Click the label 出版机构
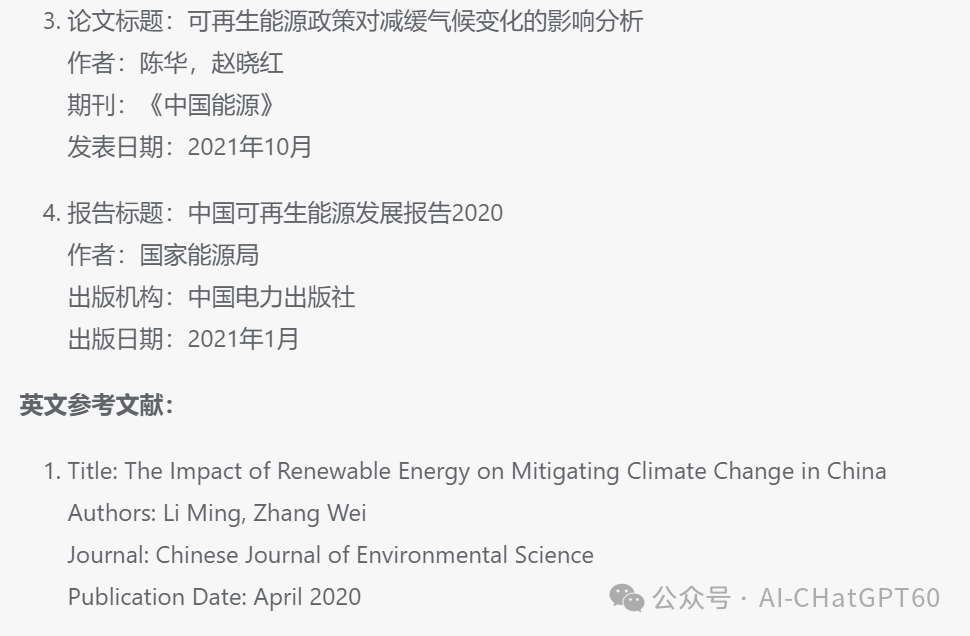The height and width of the screenshot is (636, 970). (116, 298)
